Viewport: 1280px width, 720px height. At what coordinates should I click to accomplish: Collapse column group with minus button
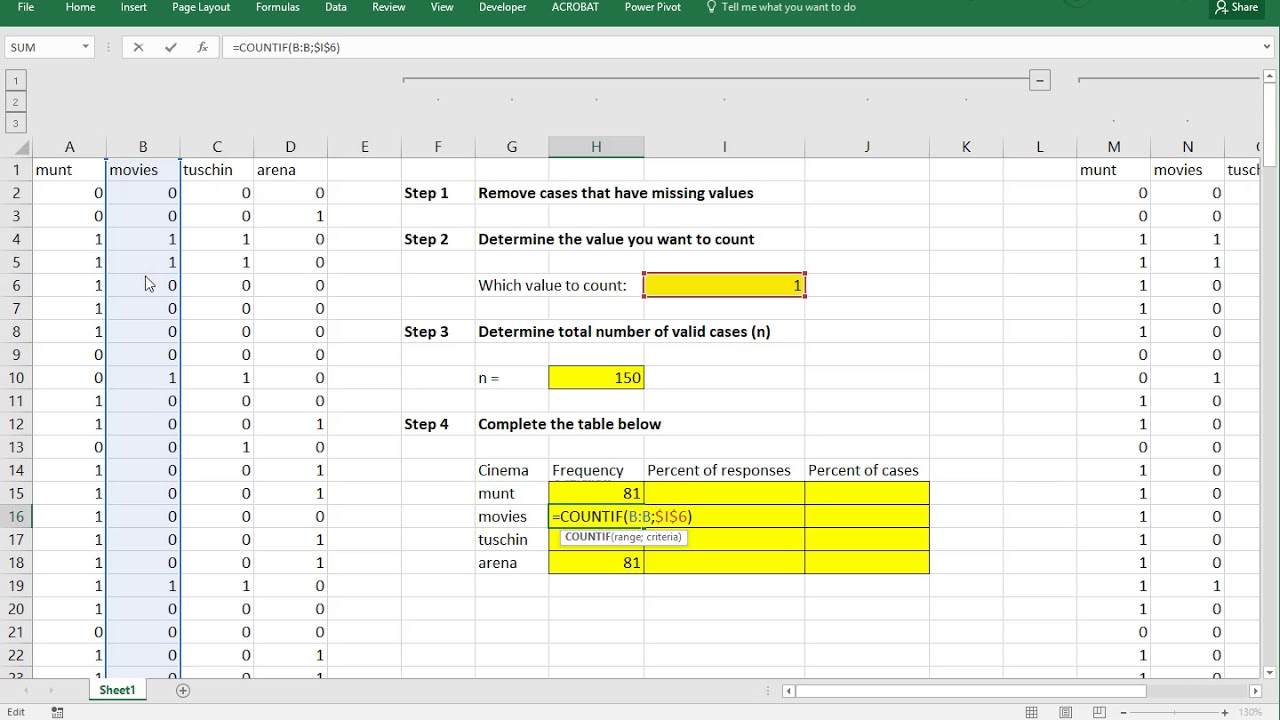1040,80
